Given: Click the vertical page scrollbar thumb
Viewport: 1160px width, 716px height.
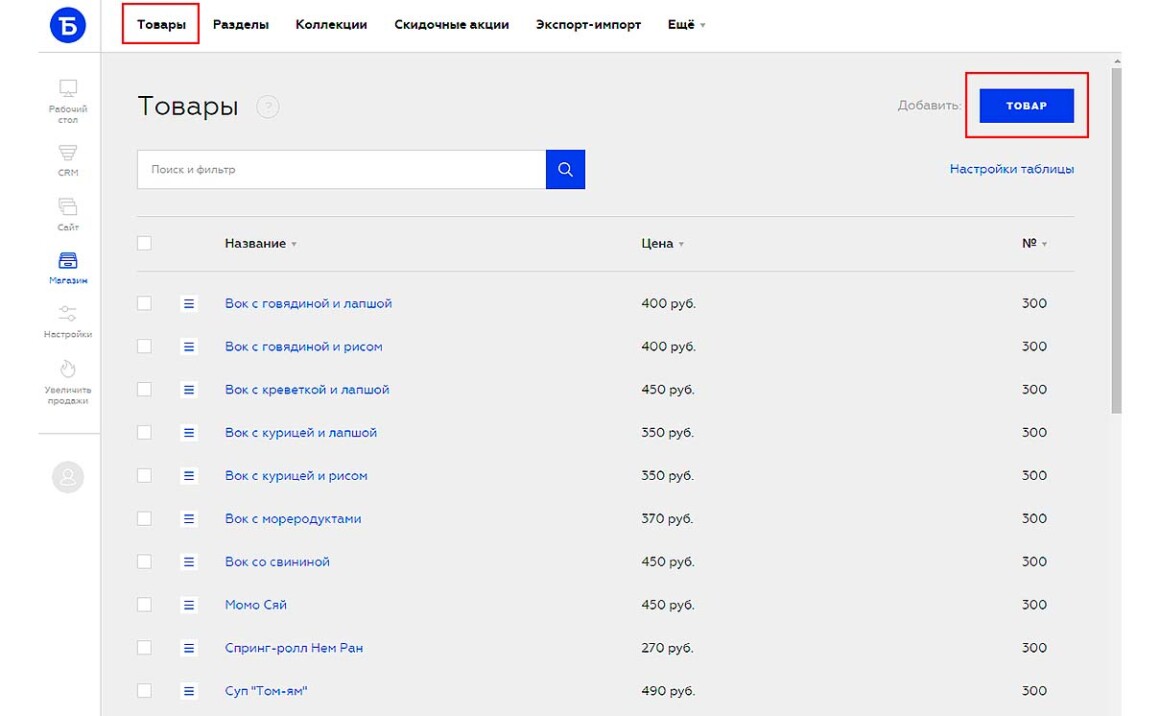Looking at the screenshot, I should [x=1116, y=240].
